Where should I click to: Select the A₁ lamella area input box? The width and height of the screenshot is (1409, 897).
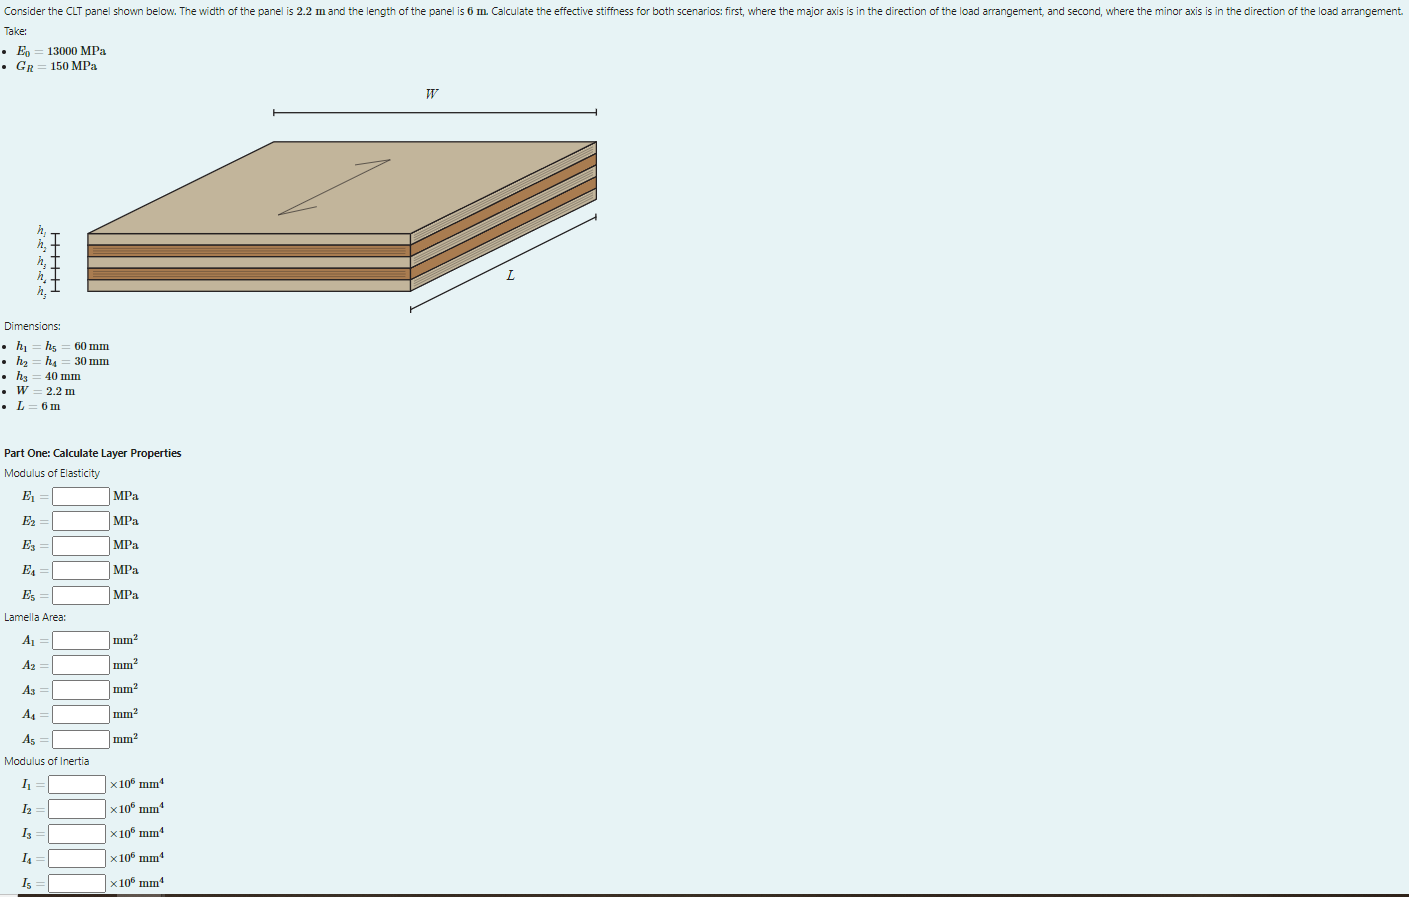coord(81,640)
